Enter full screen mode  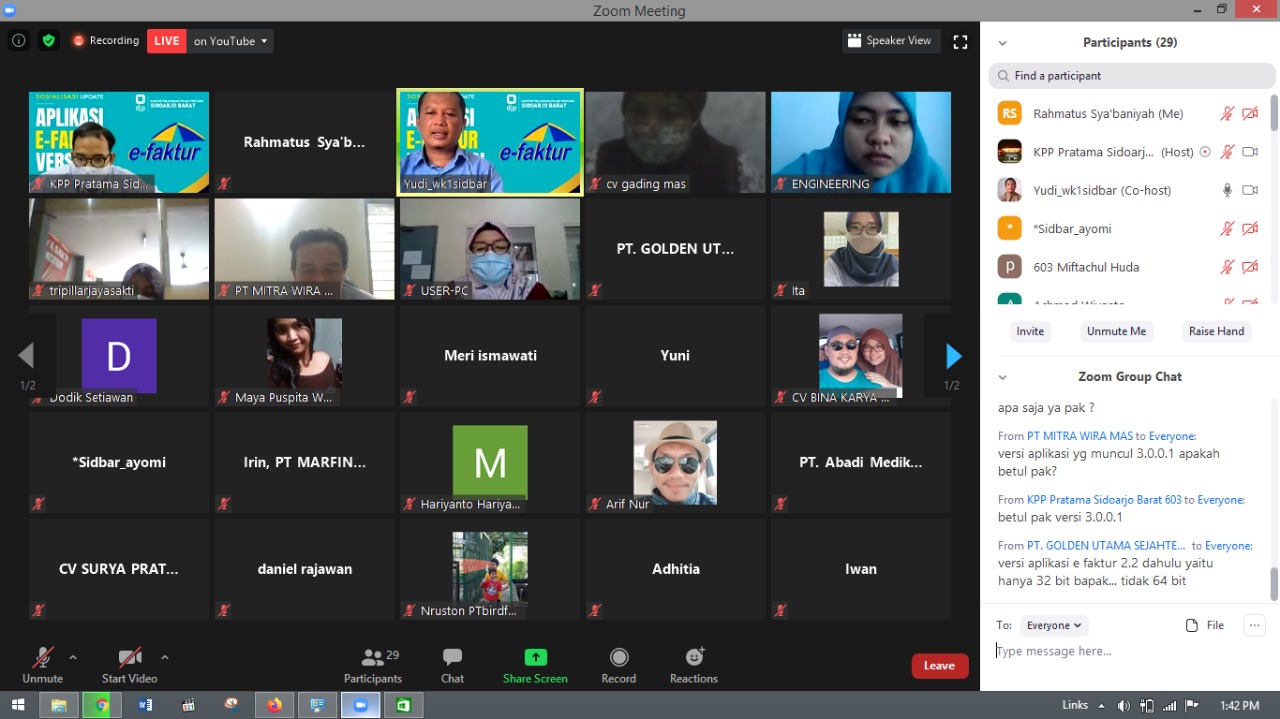960,41
